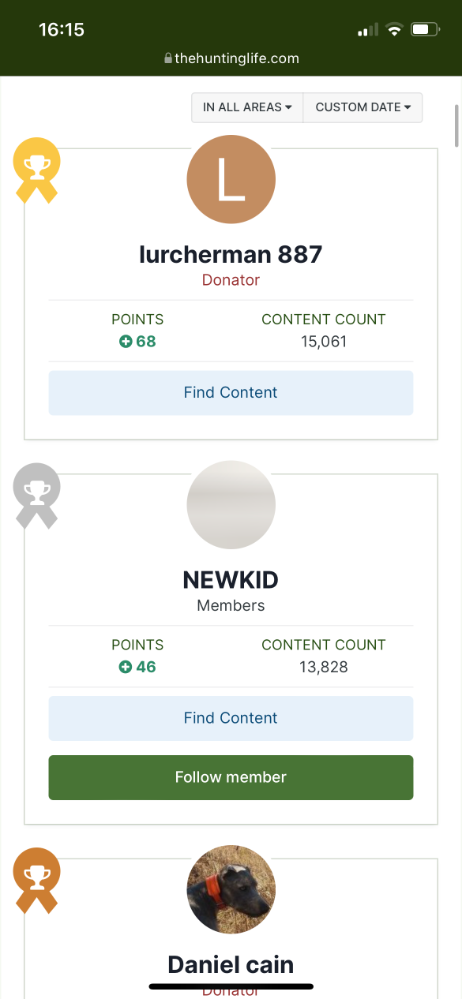Click Find Content under NEWKID
This screenshot has width=462, height=999.
[231, 718]
